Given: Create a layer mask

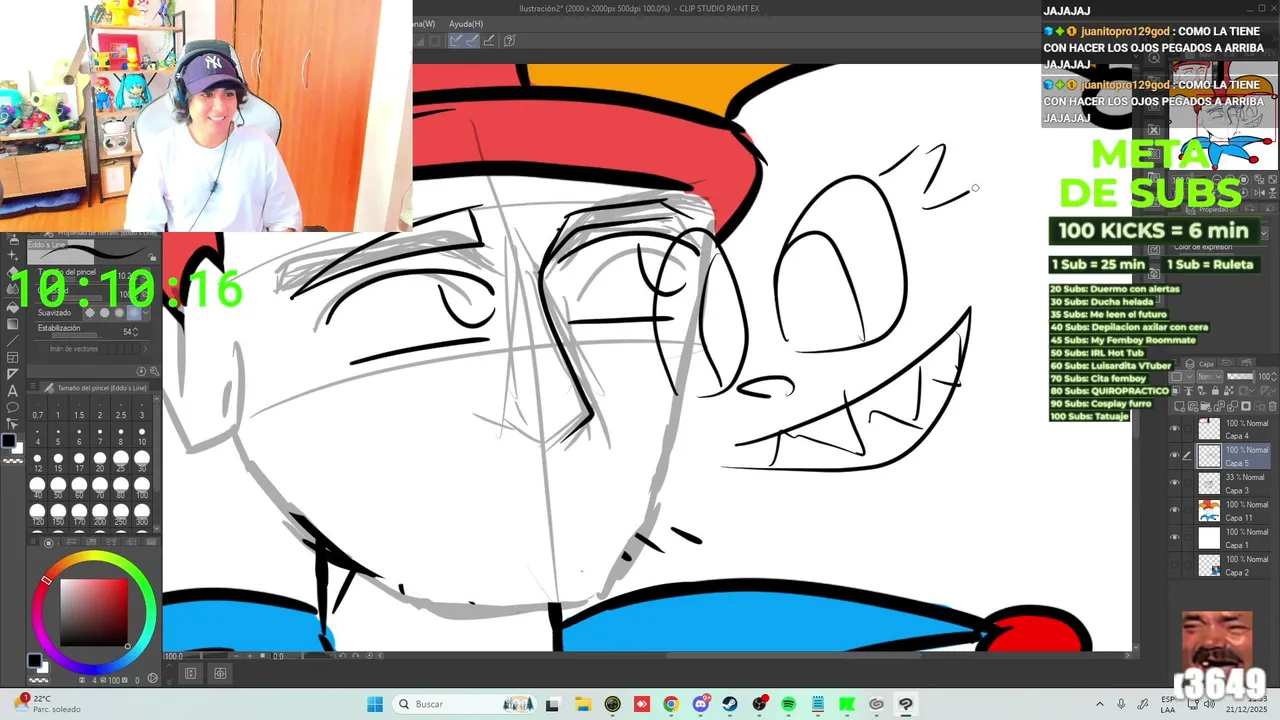Looking at the screenshot, I should (1246, 406).
